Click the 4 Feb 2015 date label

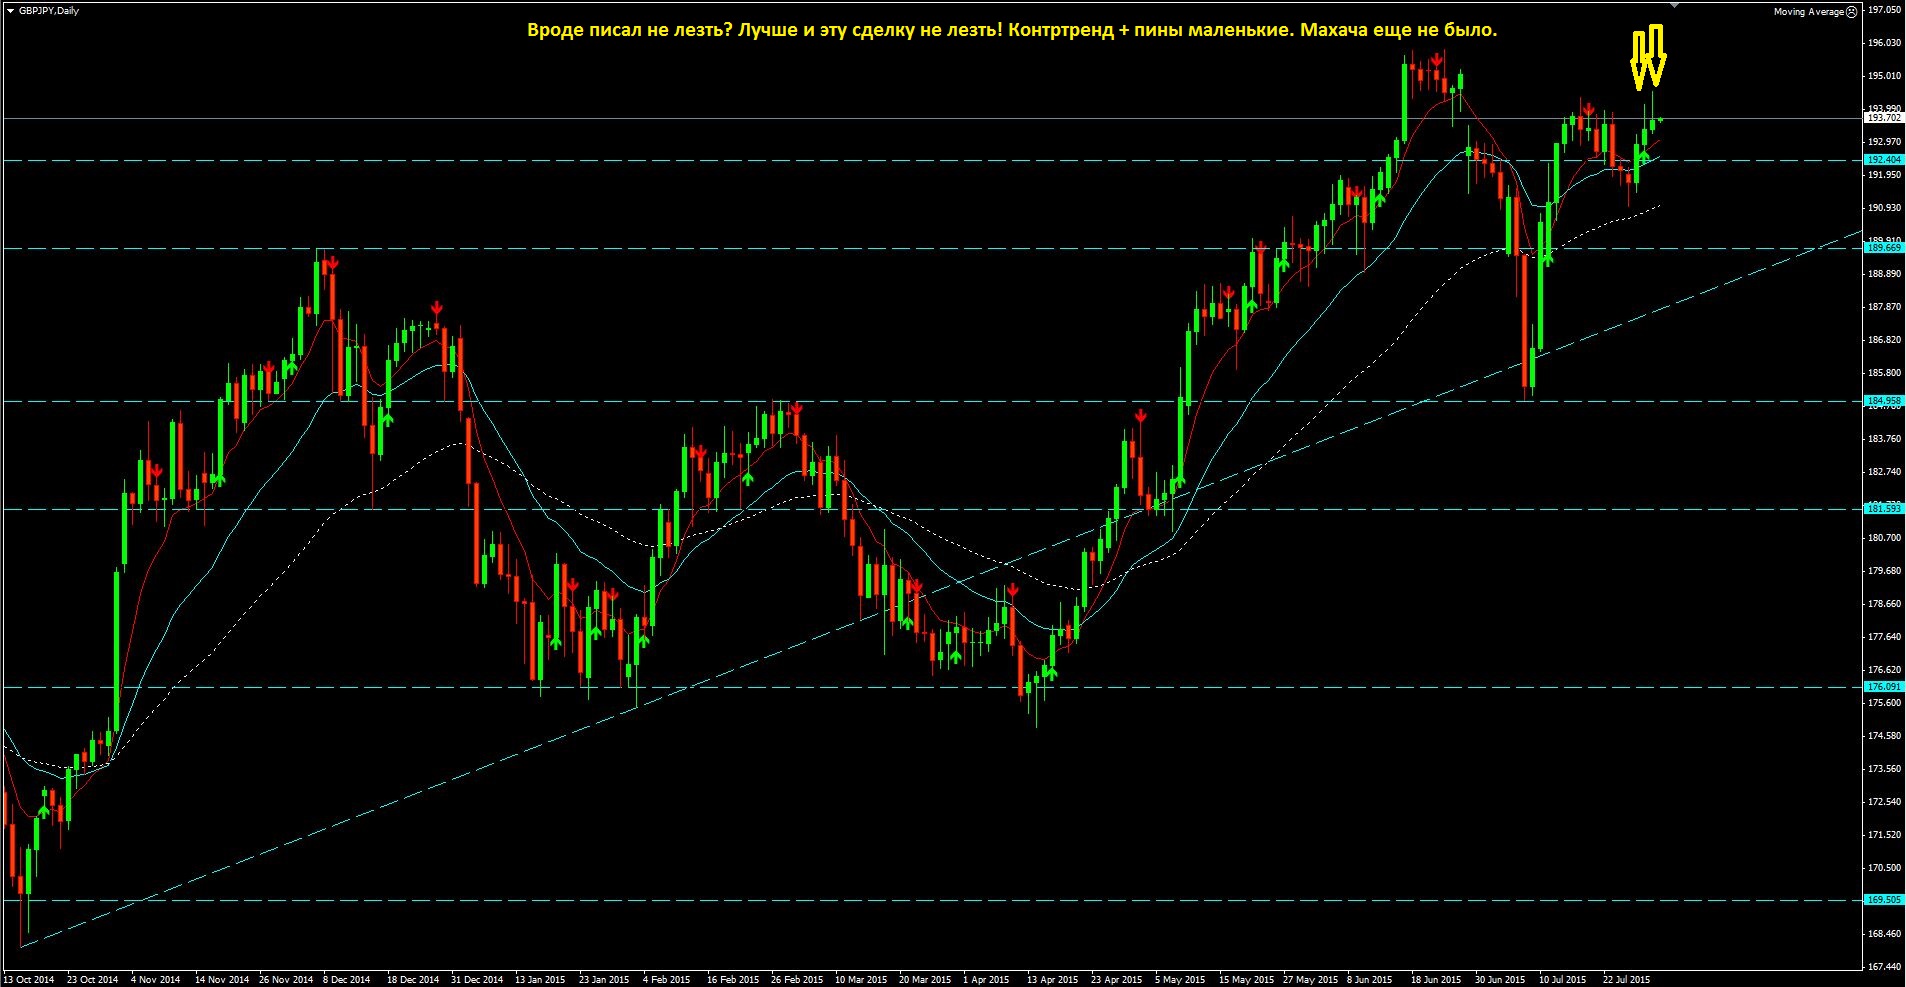pyautogui.click(x=667, y=980)
